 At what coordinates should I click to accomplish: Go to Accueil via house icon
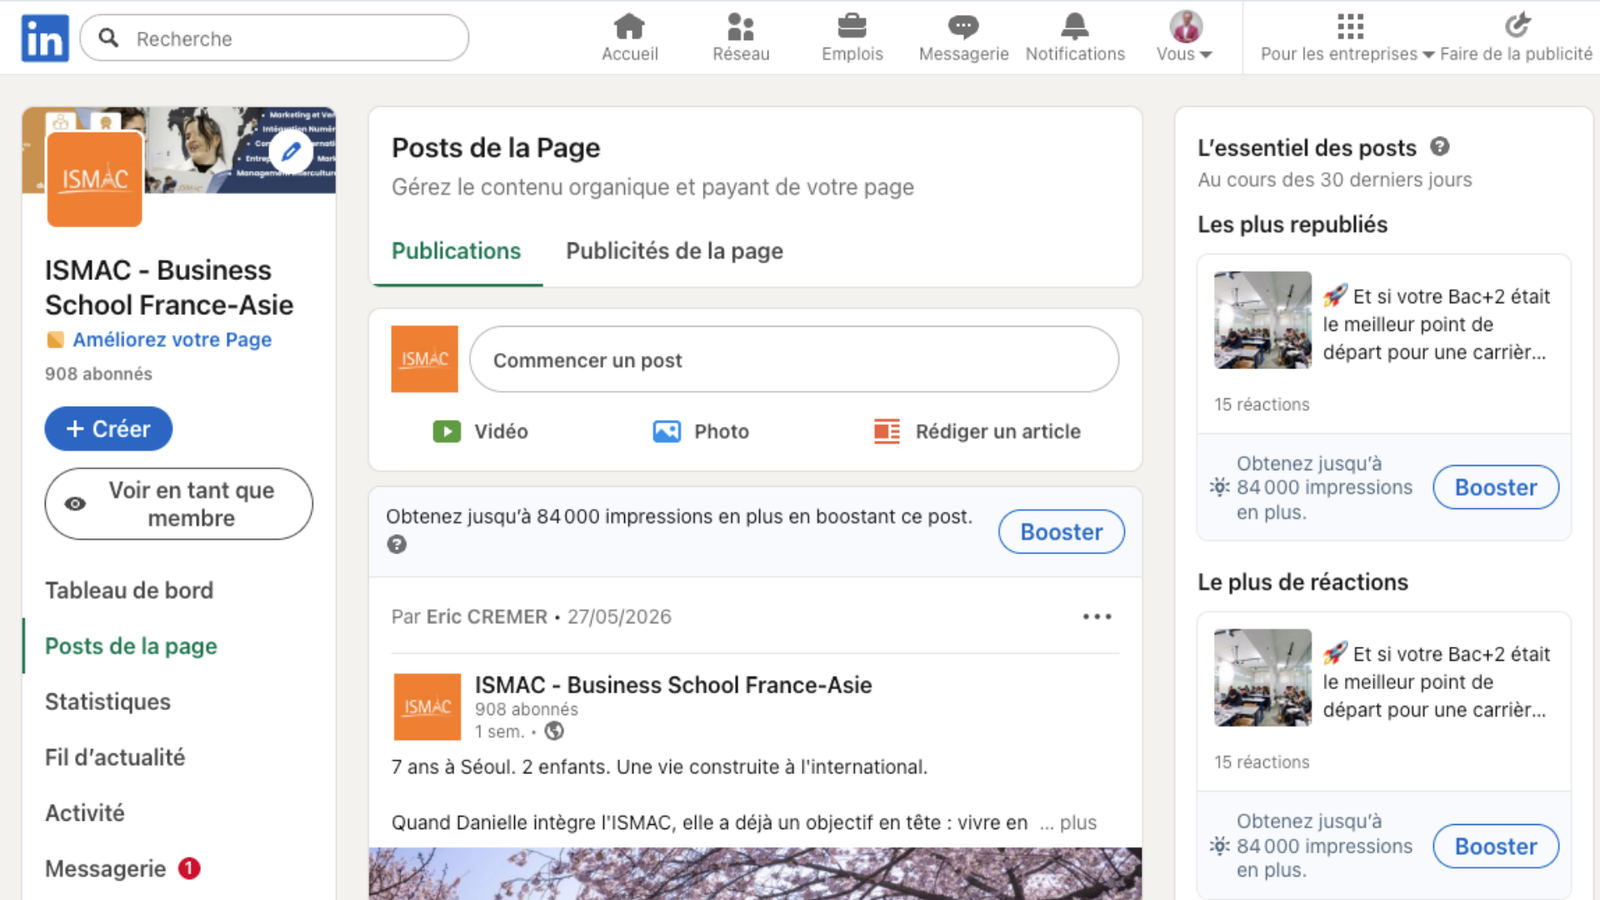(629, 26)
